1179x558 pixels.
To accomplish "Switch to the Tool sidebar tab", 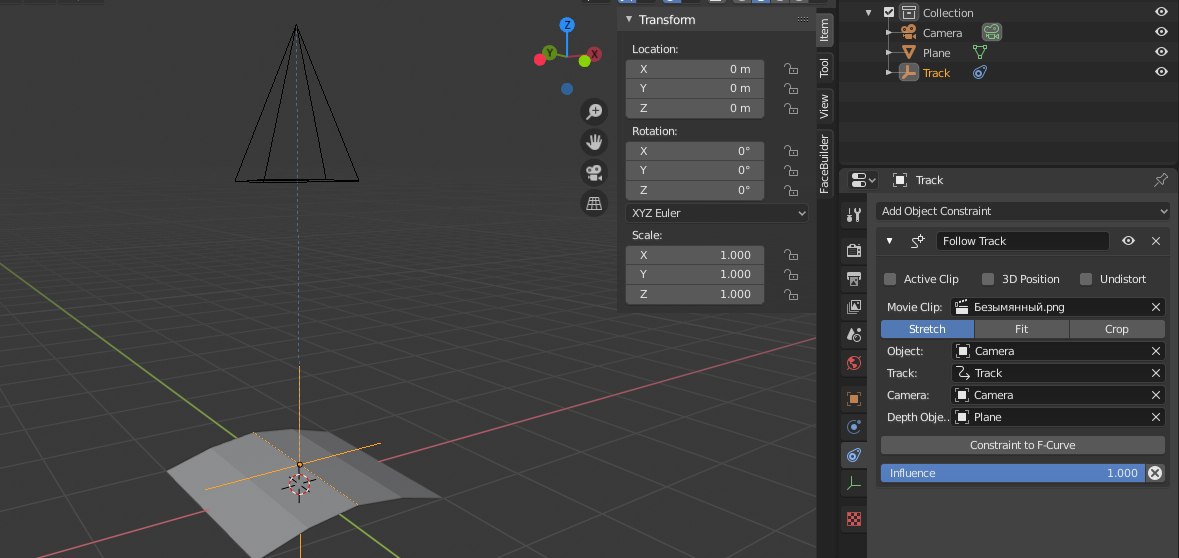I will (824, 68).
